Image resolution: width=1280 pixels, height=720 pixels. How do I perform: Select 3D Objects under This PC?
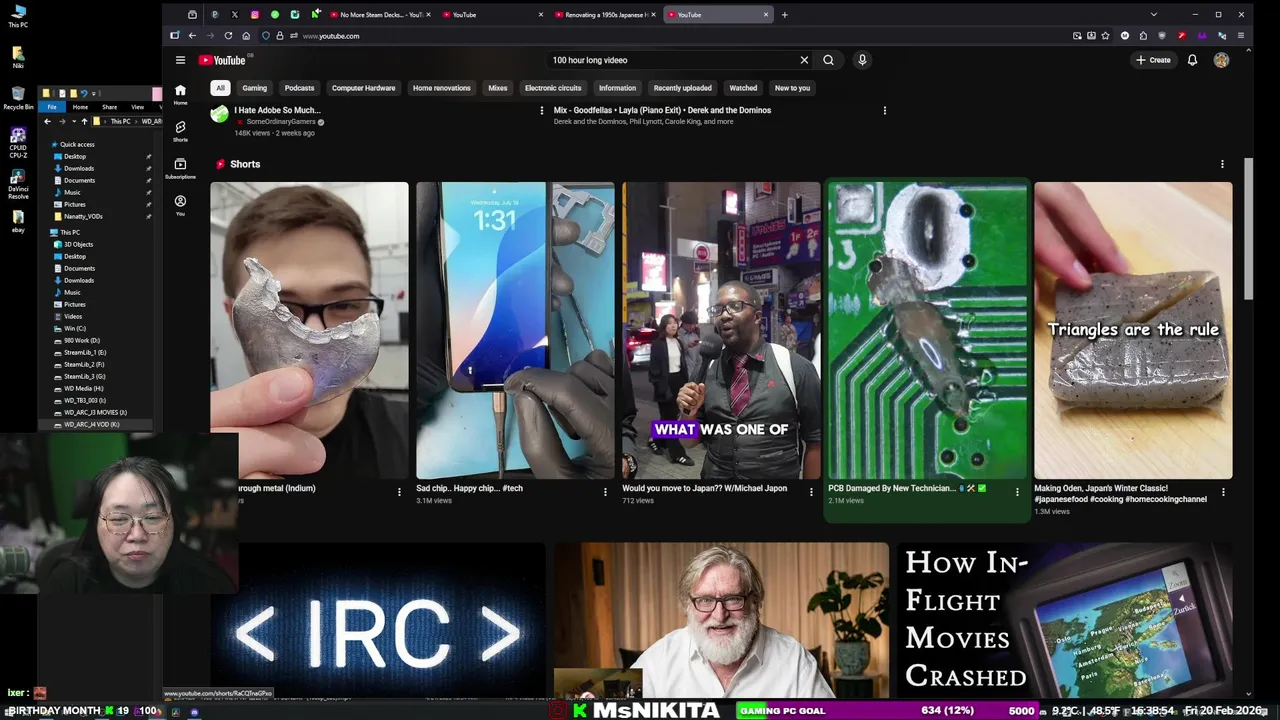coord(78,244)
